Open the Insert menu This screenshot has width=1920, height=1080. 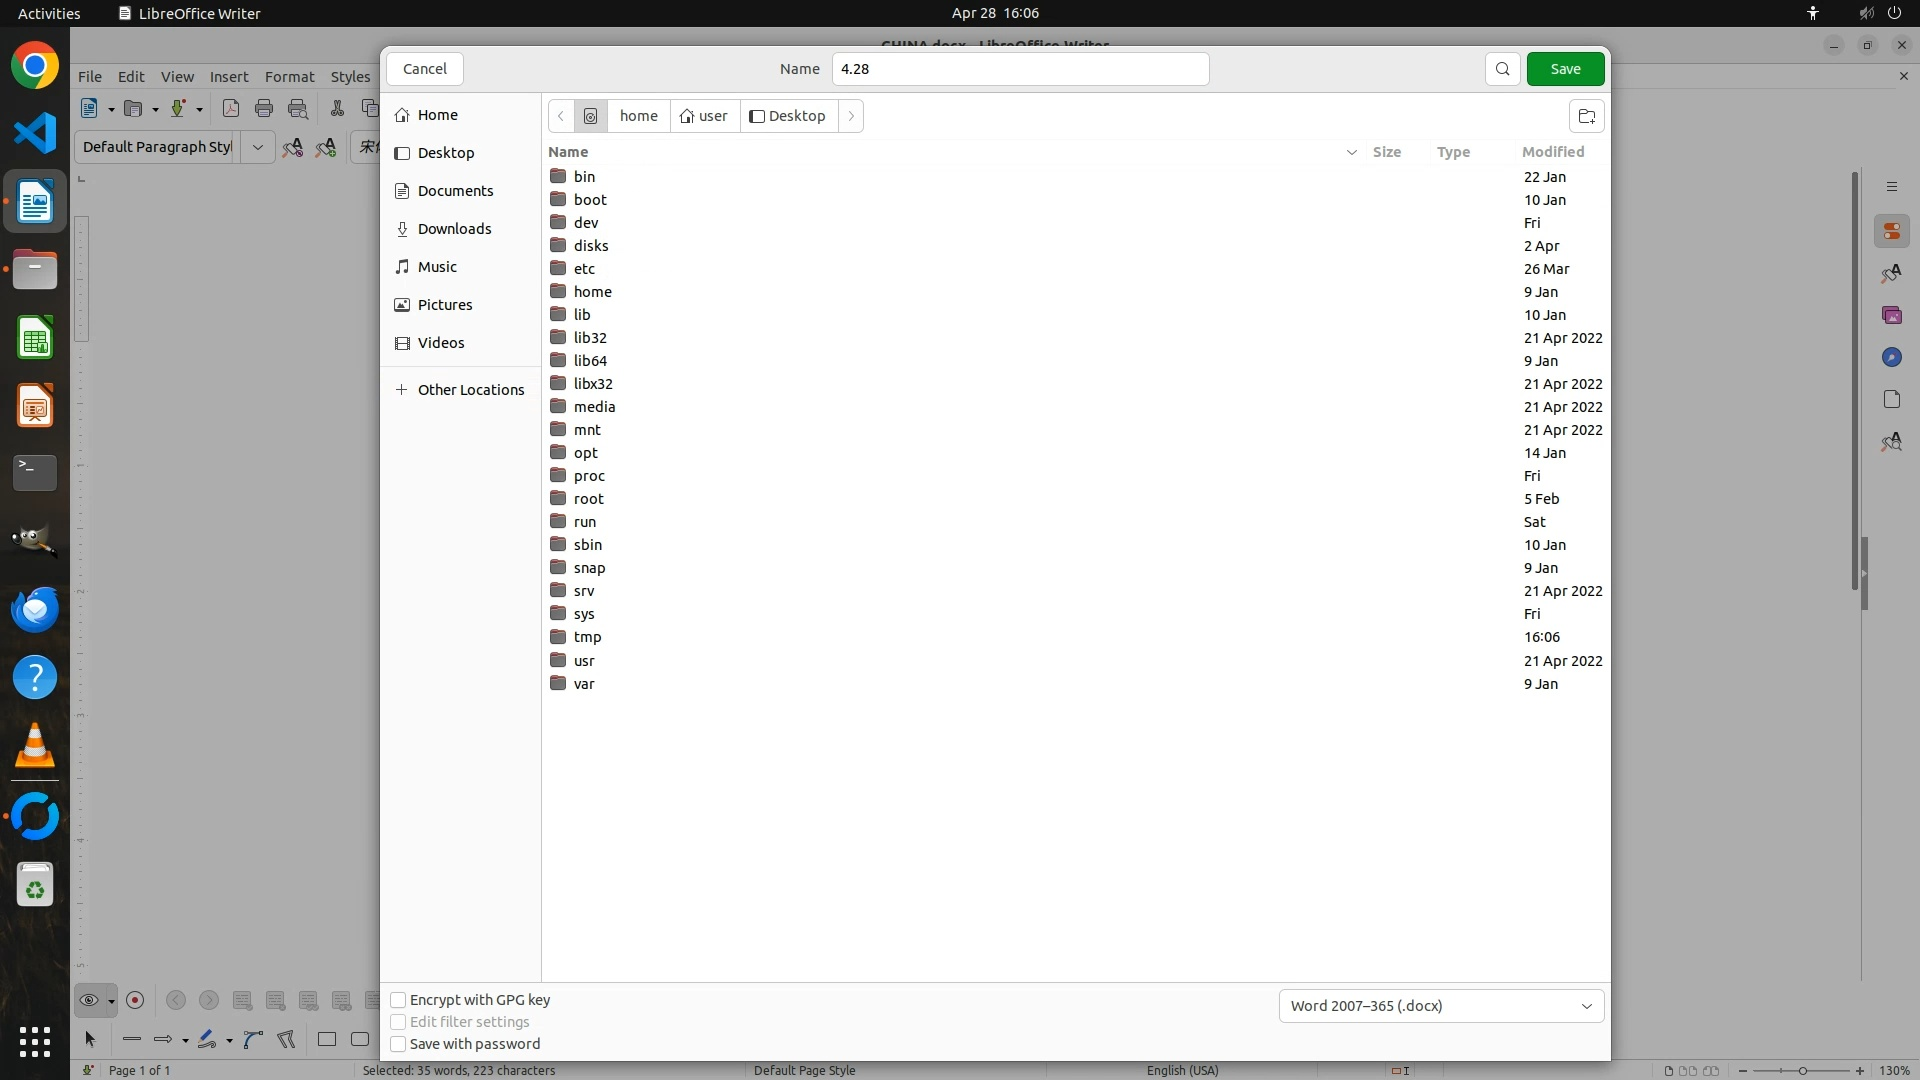pos(229,77)
